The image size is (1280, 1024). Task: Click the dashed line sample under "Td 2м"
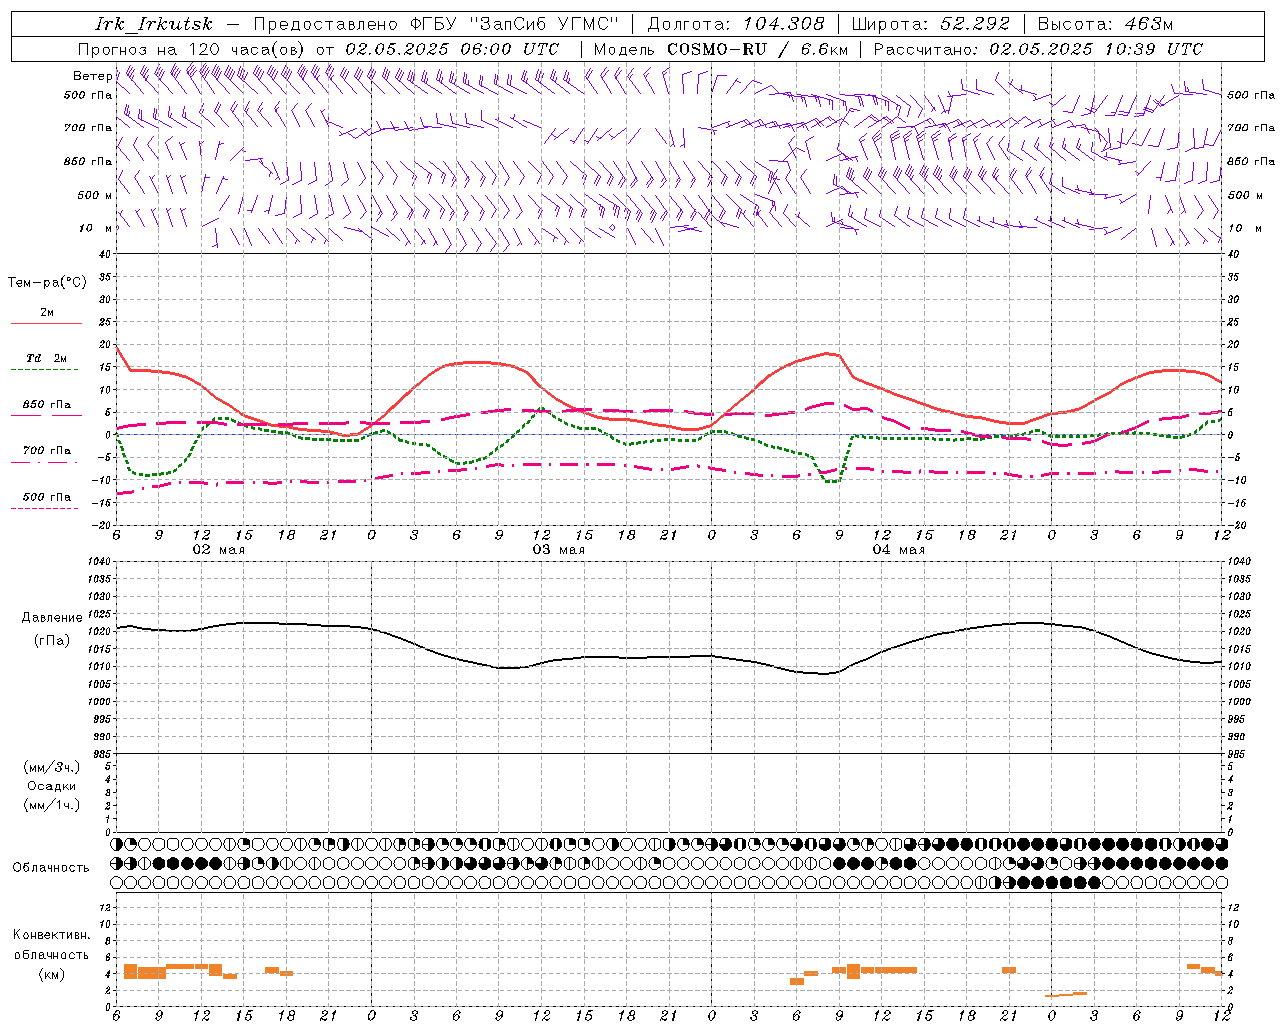[44, 370]
